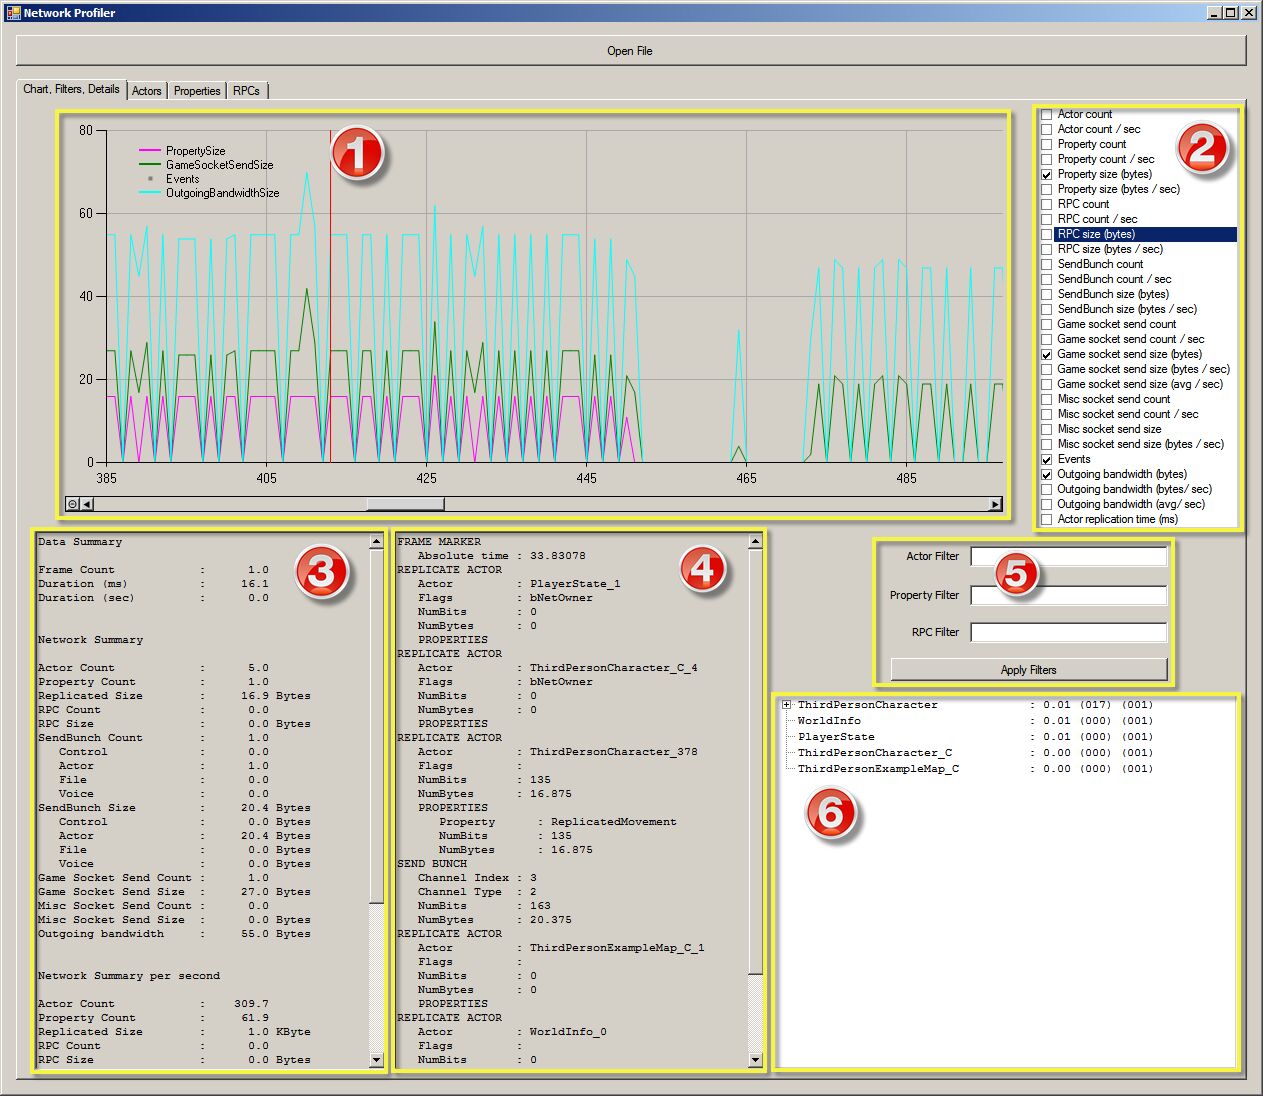Screen dimensions: 1263x1096
Task: Expand the ThirdPersonCharacter tree node
Action: (786, 705)
